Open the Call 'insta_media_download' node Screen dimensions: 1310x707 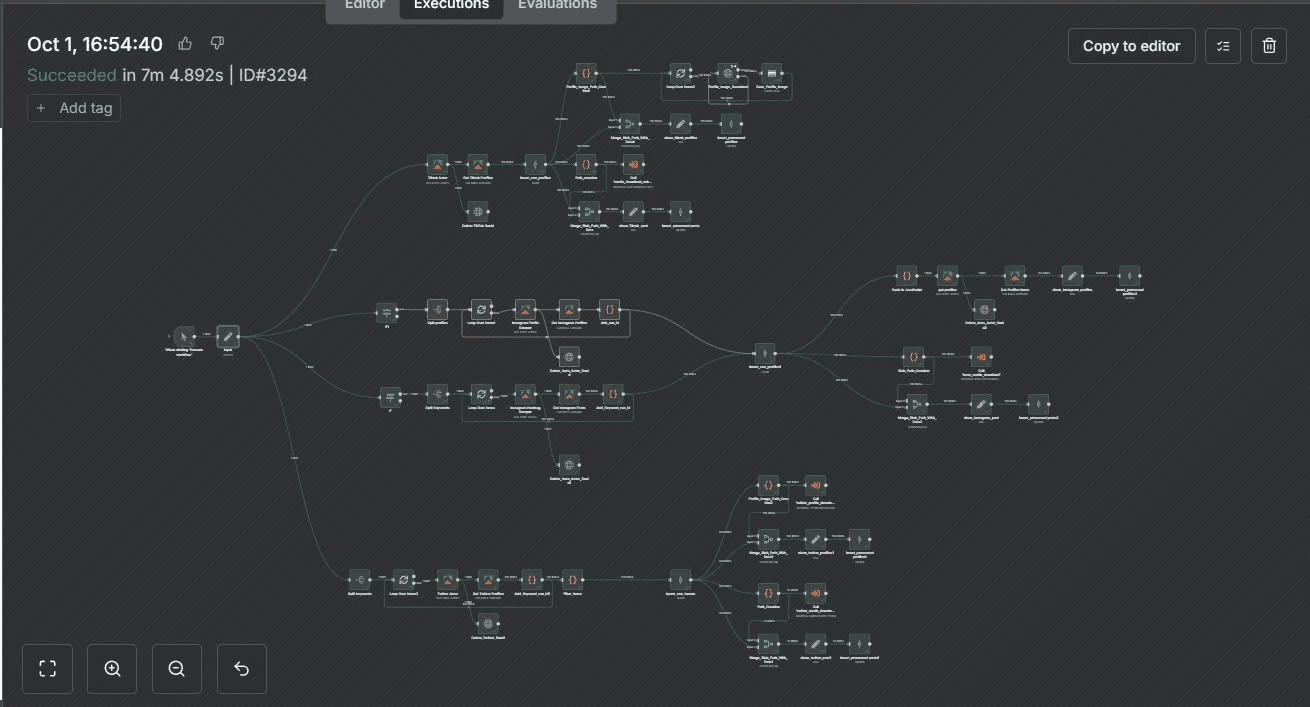click(x=981, y=358)
